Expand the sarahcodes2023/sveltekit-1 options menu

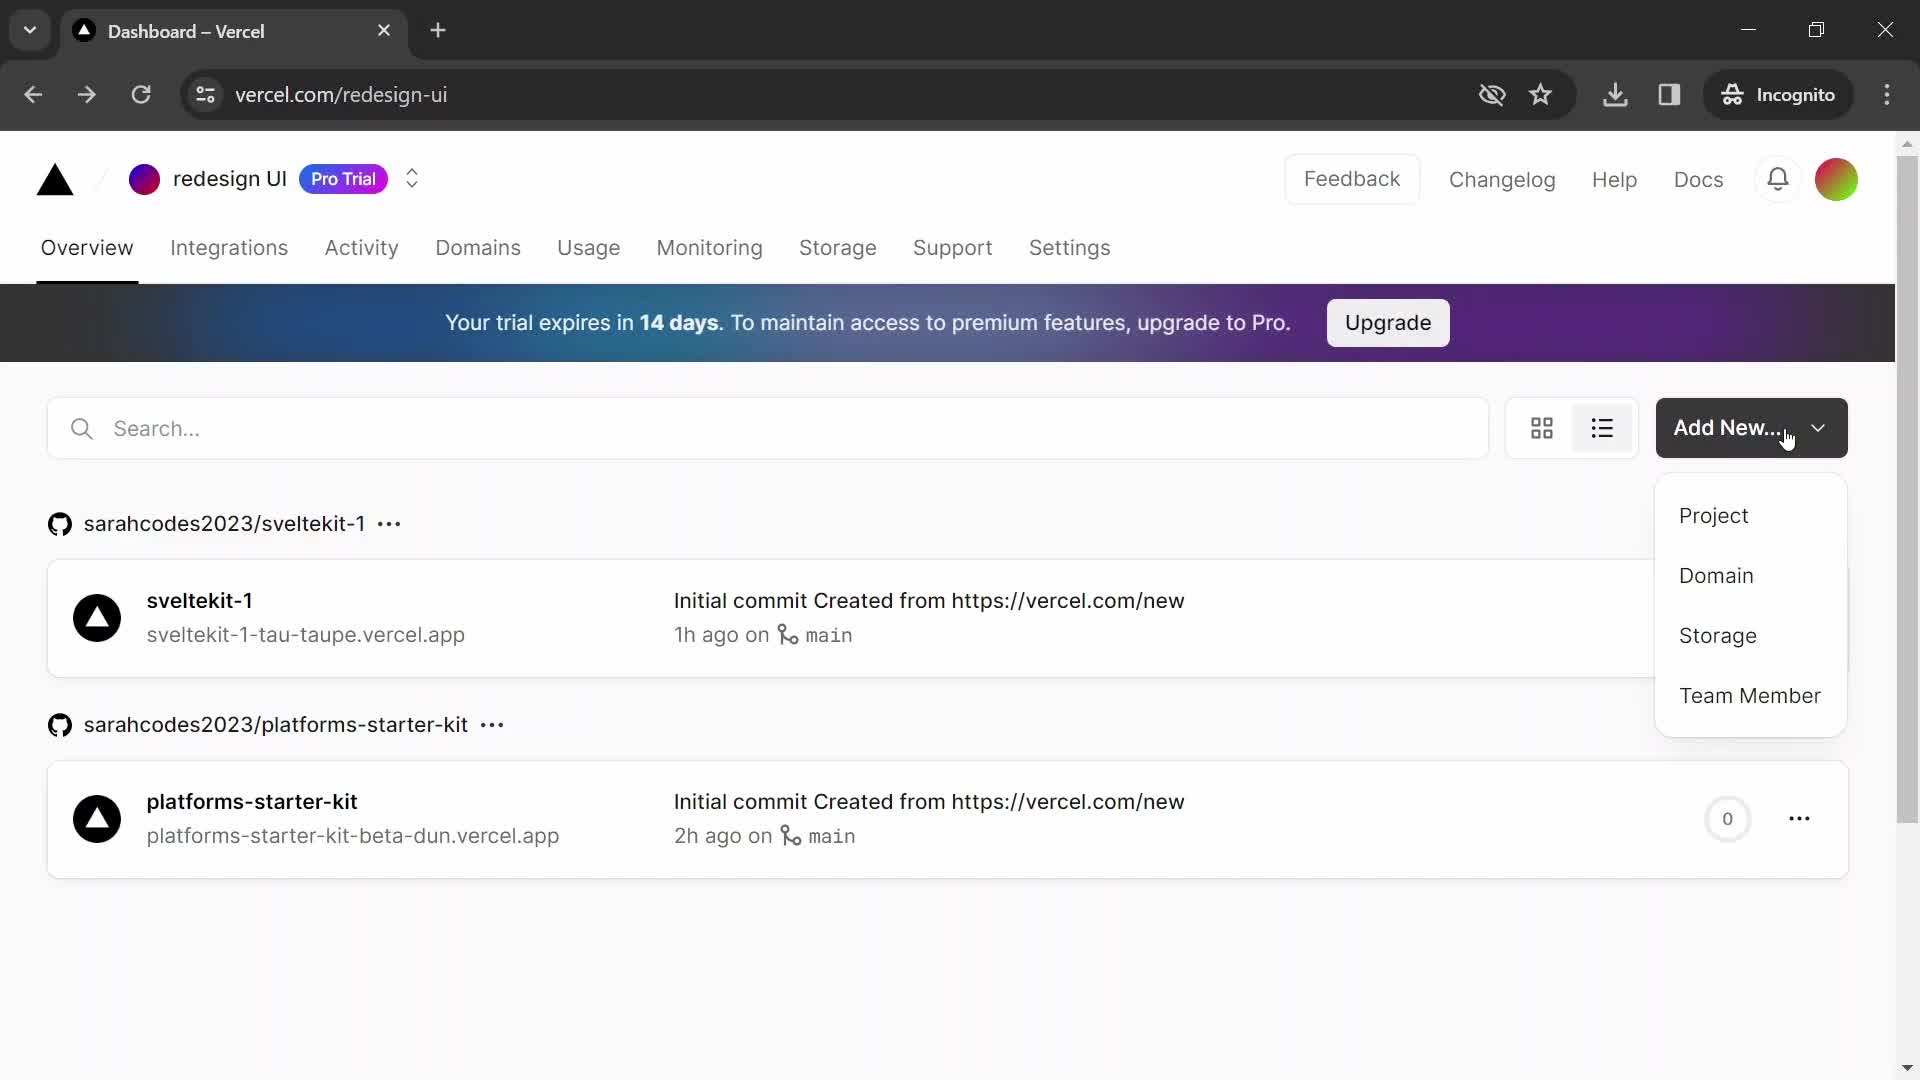point(390,524)
